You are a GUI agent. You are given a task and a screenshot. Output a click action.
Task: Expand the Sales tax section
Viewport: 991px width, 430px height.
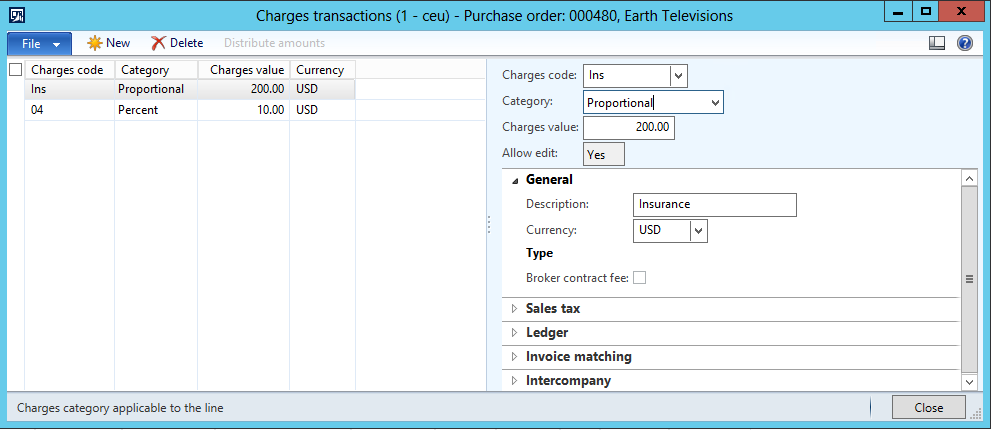click(x=515, y=309)
